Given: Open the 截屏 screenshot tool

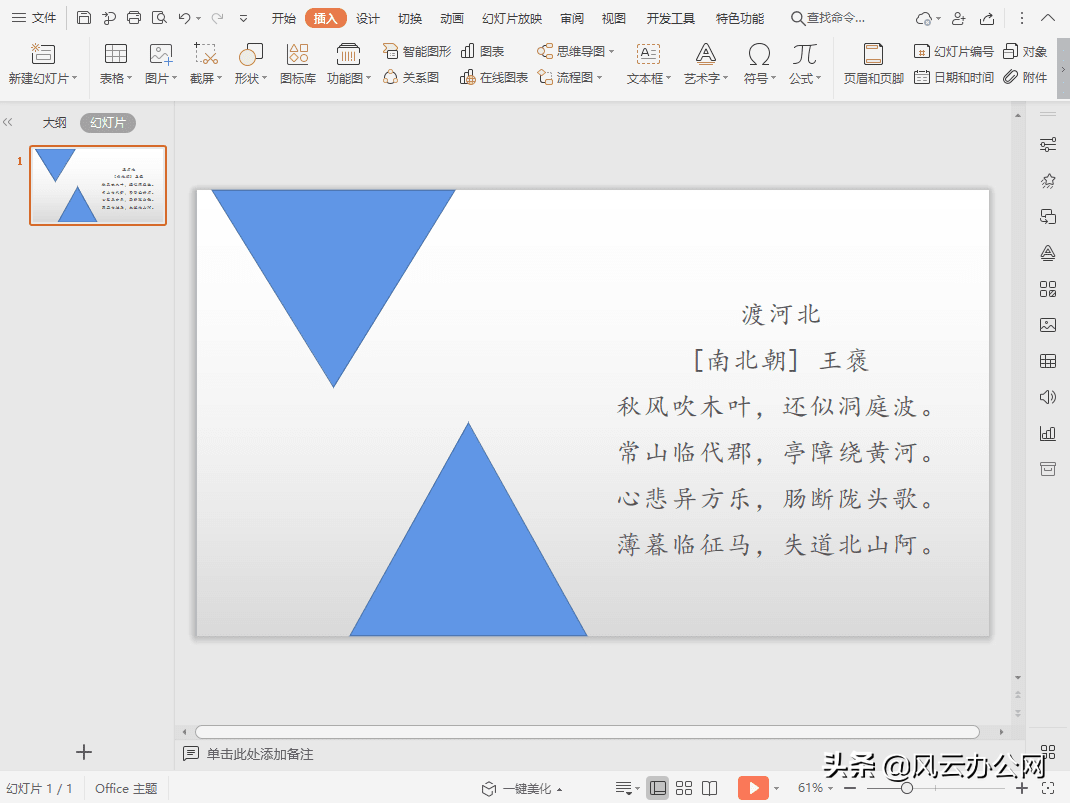Looking at the screenshot, I should point(203,60).
